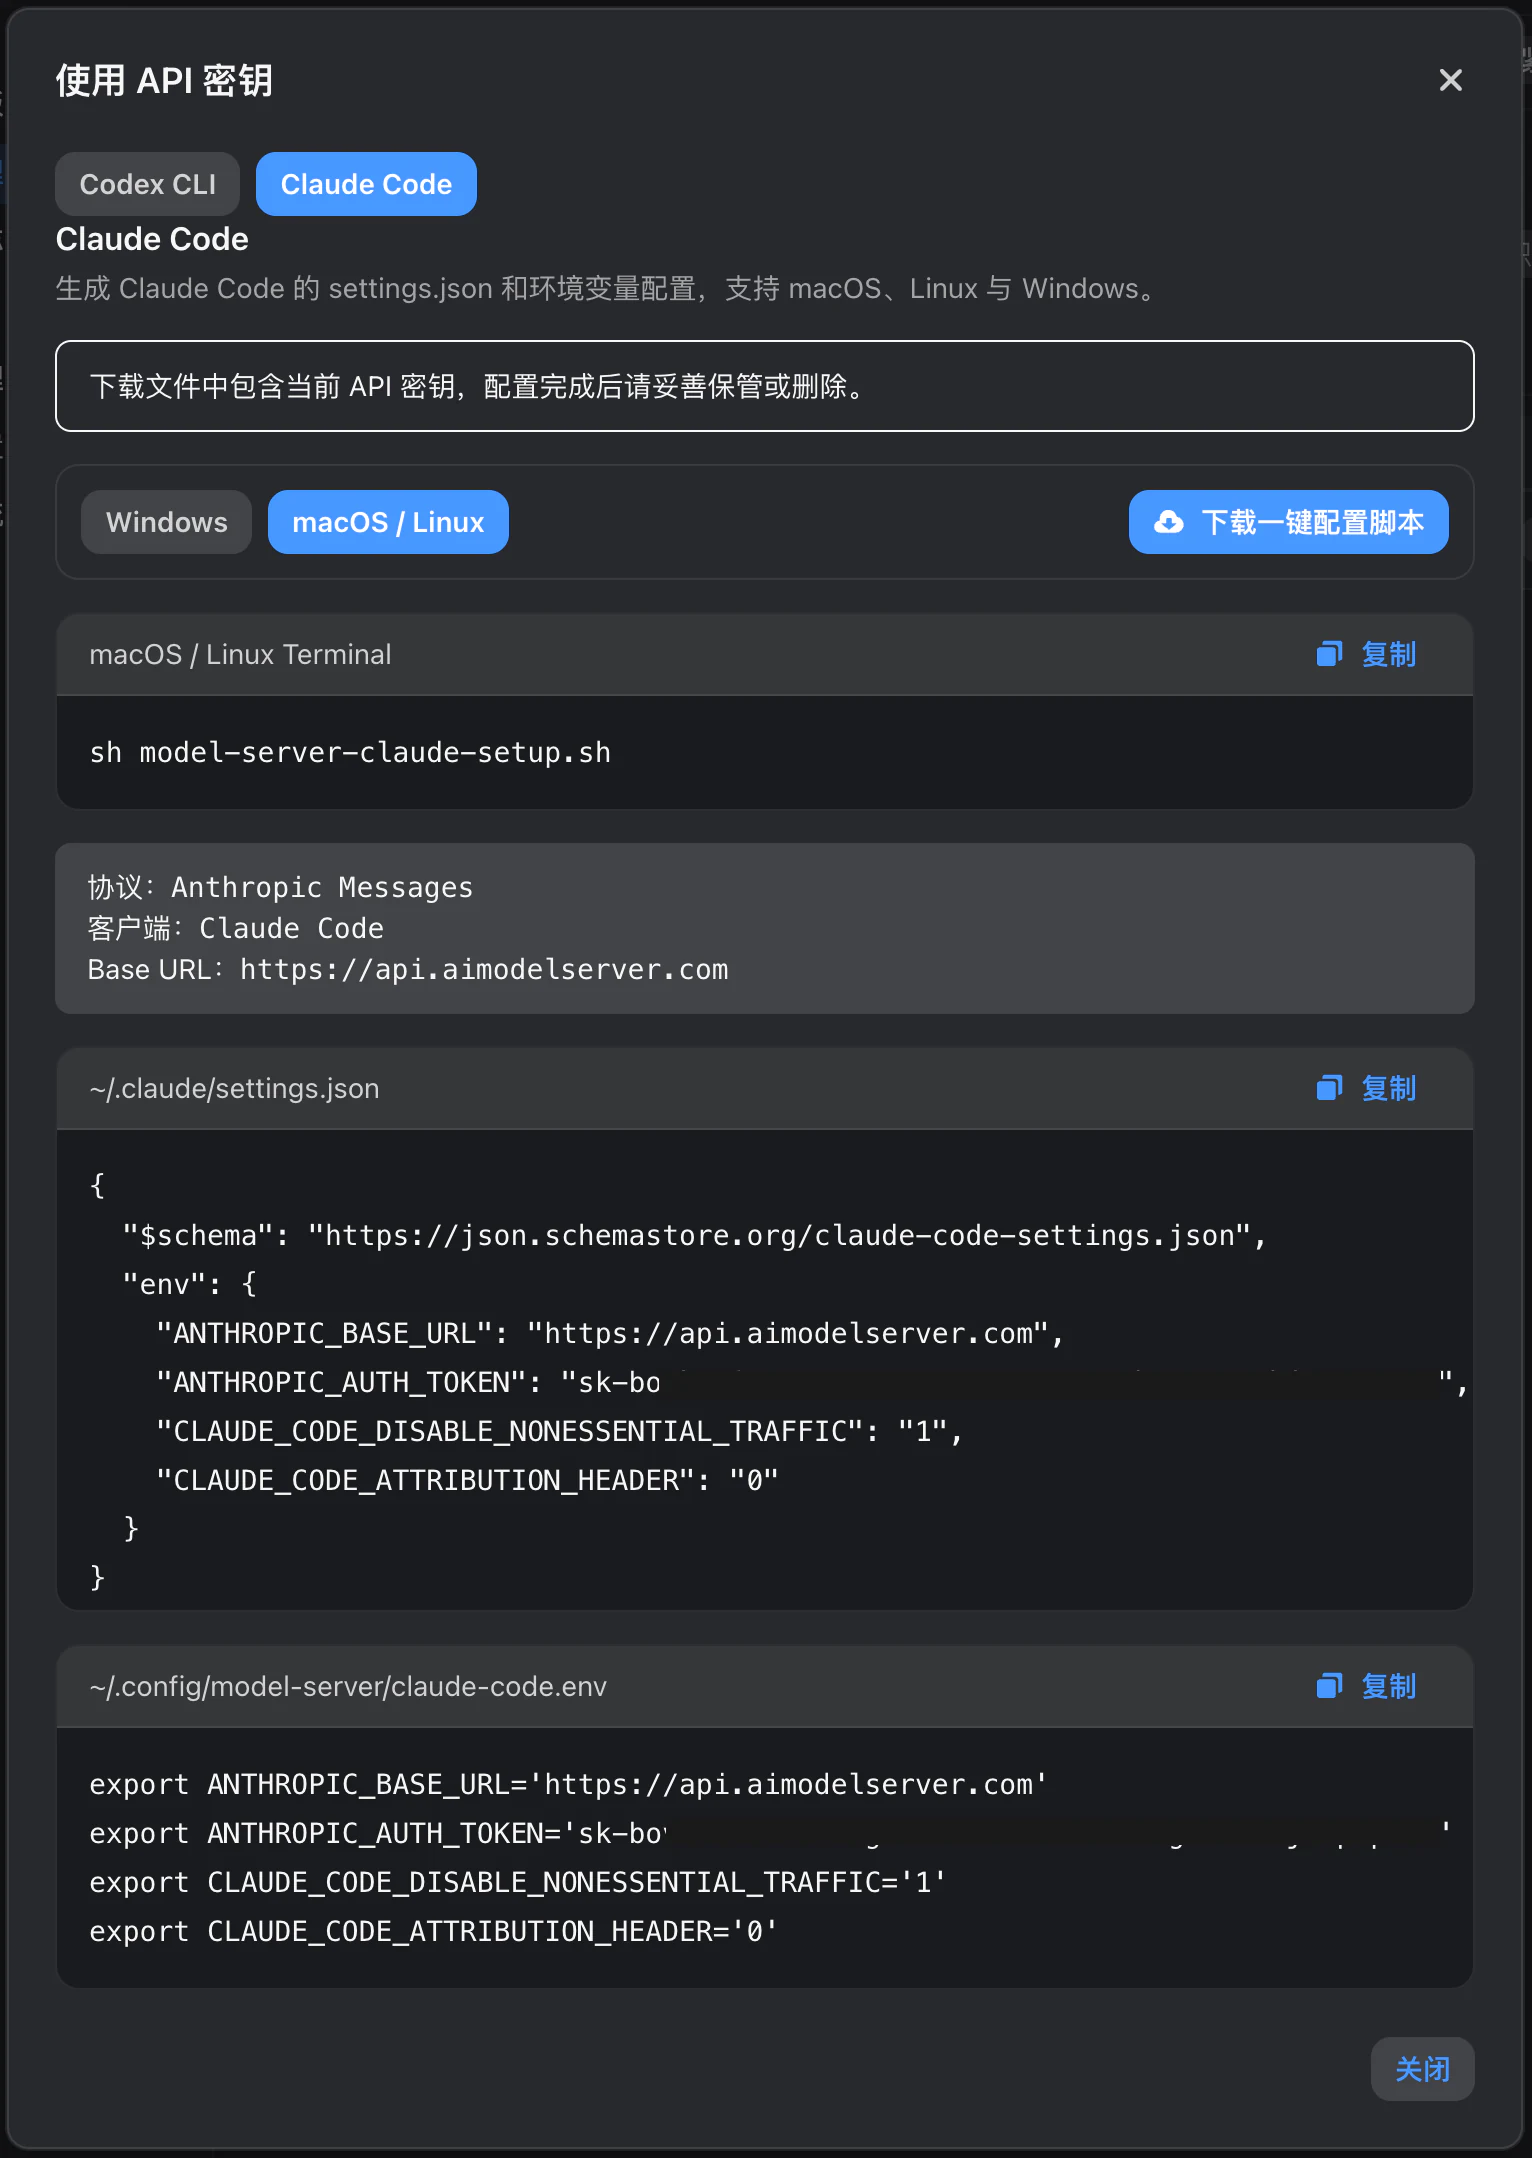Select the Claude Code tab

[366, 184]
